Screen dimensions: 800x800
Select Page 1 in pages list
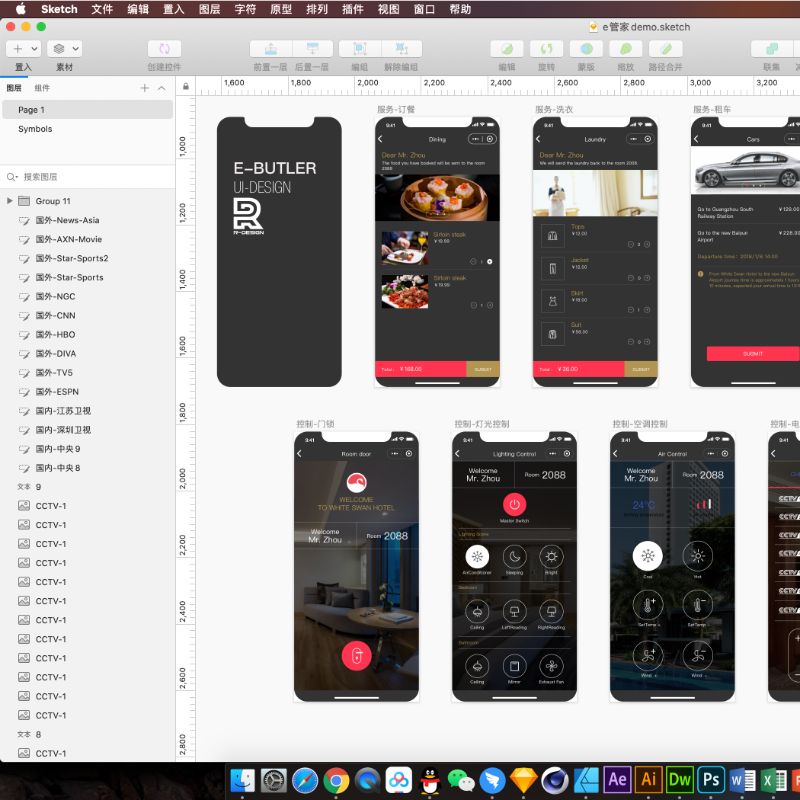88,110
